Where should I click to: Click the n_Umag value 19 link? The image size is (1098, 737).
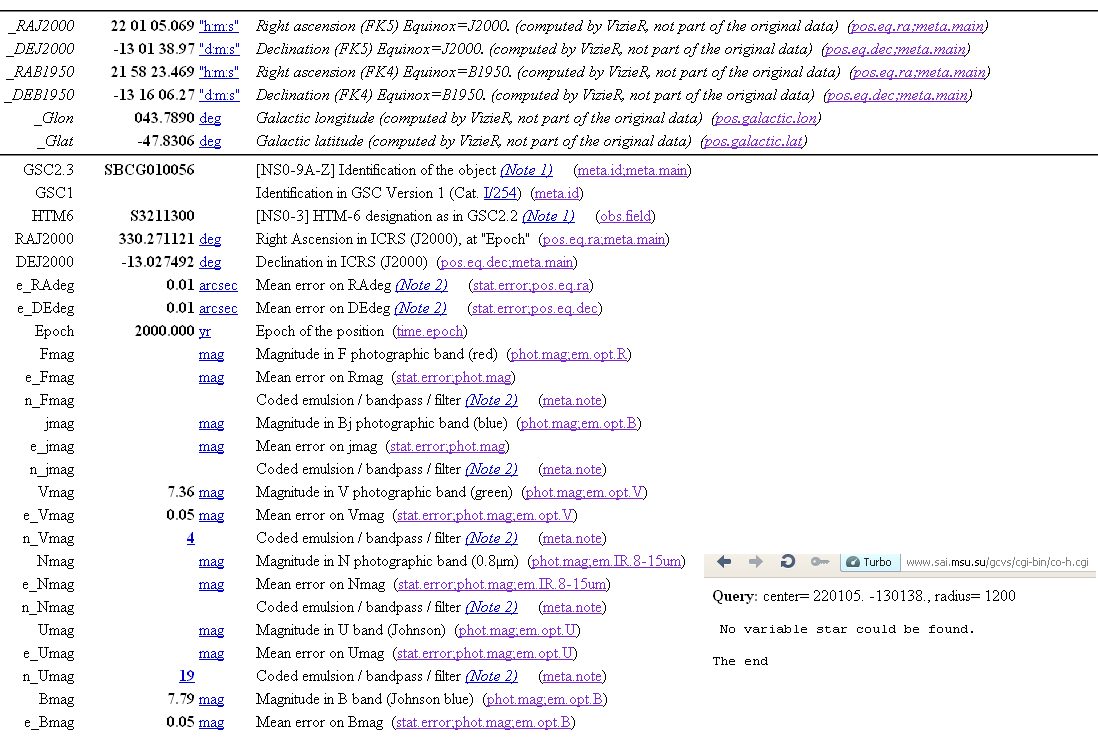[186, 676]
